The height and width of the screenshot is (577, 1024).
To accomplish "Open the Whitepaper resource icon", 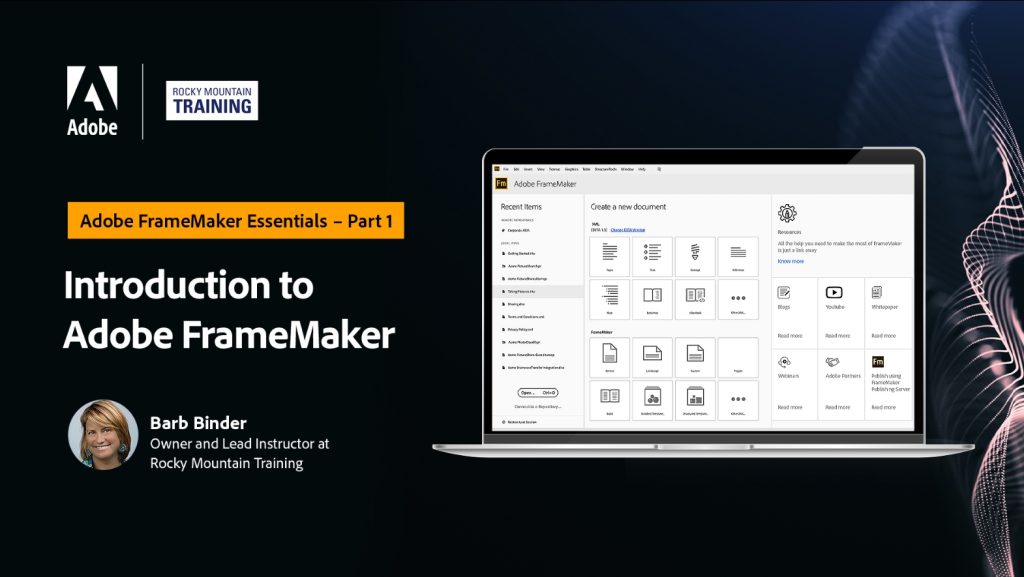I will click(877, 292).
